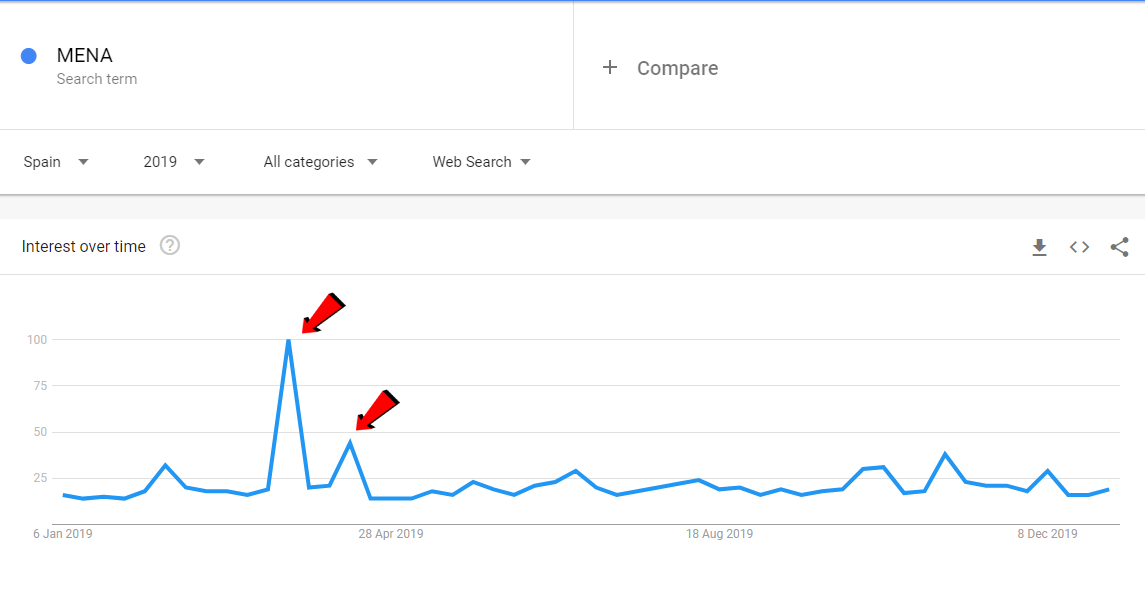Click the red arrow at the smaller peak

378,410
